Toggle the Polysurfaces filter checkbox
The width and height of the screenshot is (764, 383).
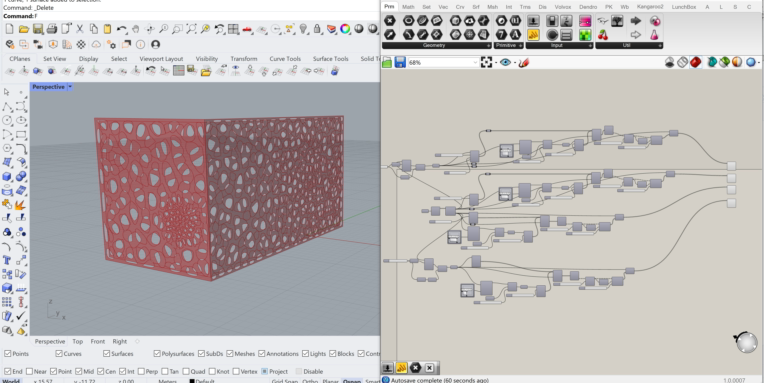coord(157,353)
